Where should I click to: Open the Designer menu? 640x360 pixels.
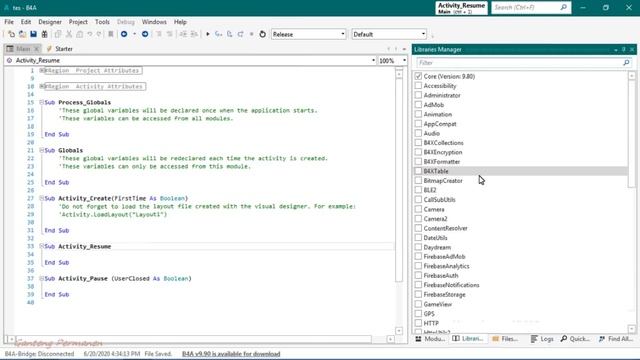[50, 22]
